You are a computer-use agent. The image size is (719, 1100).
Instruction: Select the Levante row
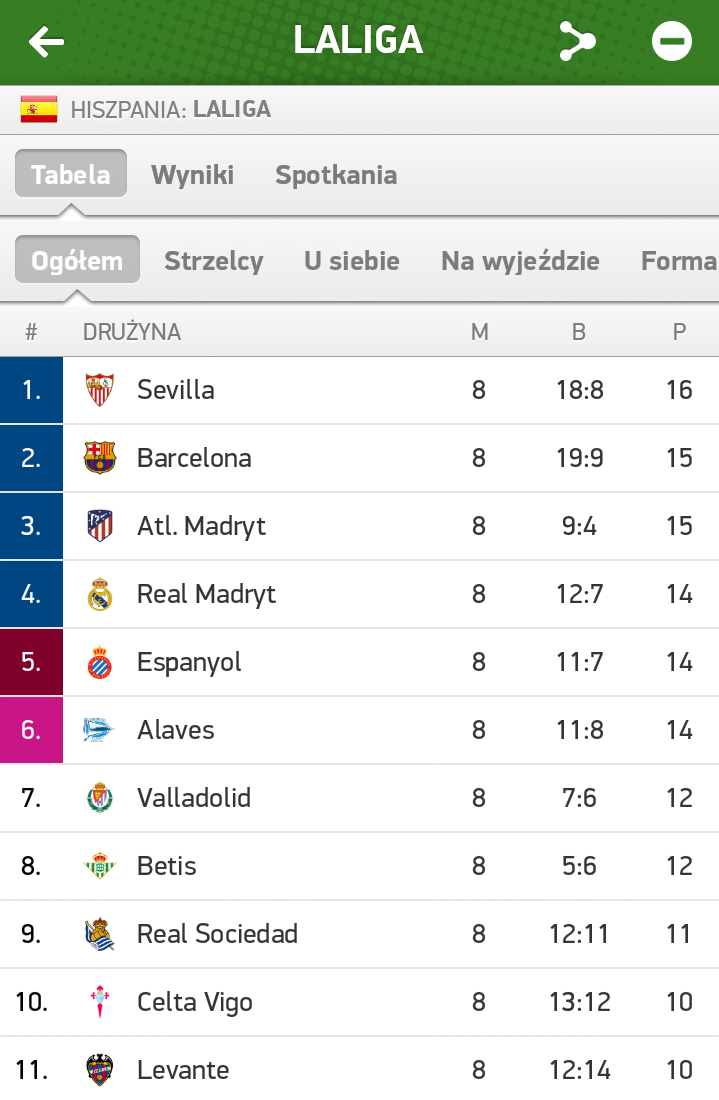click(x=359, y=1068)
